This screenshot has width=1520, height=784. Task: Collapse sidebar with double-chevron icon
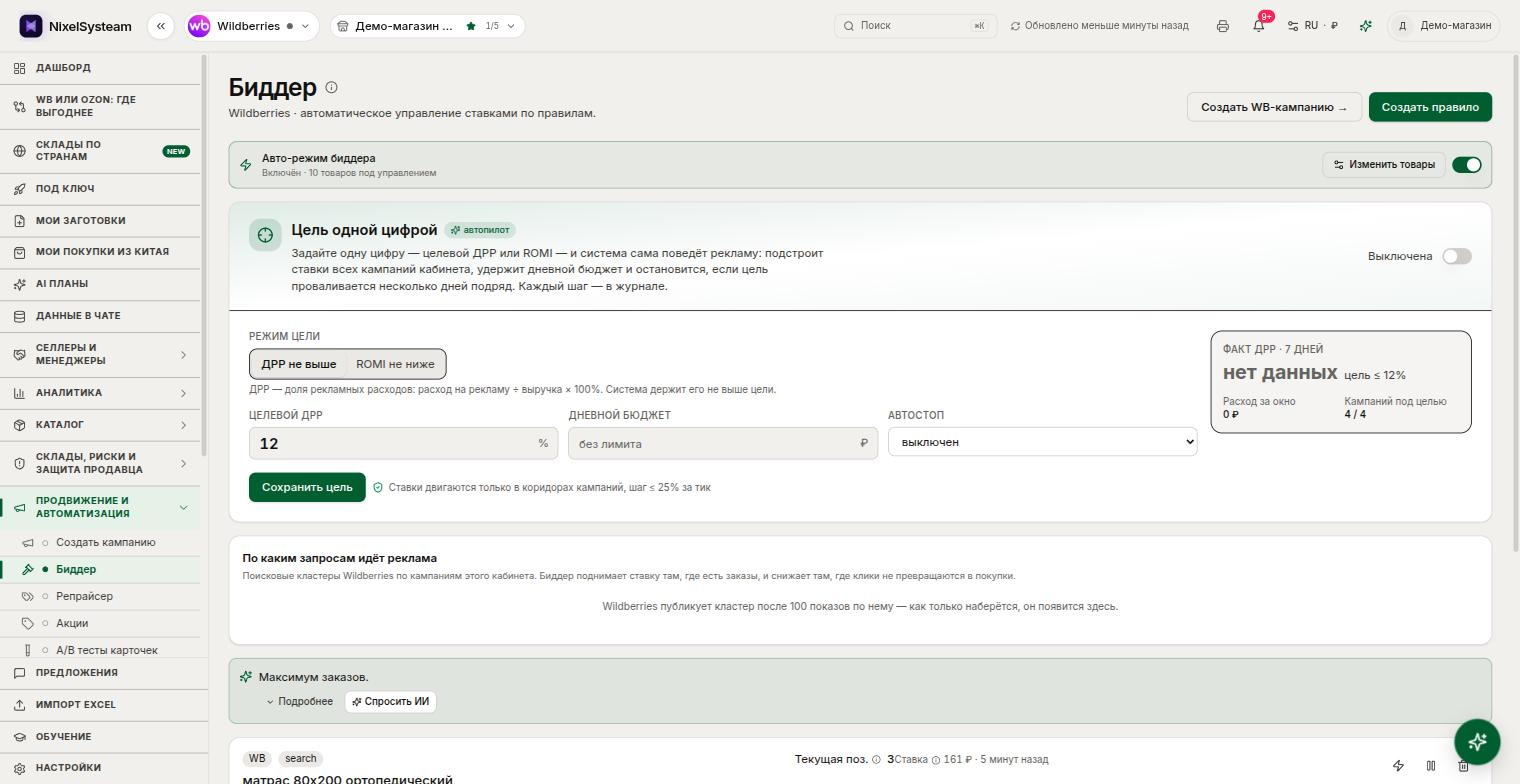tap(160, 26)
